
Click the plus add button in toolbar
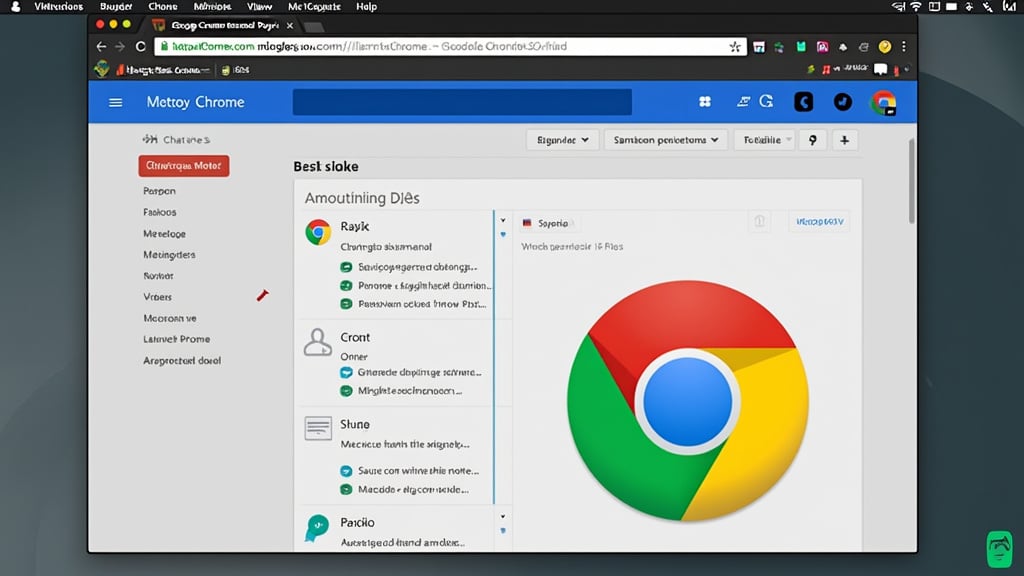coord(844,140)
